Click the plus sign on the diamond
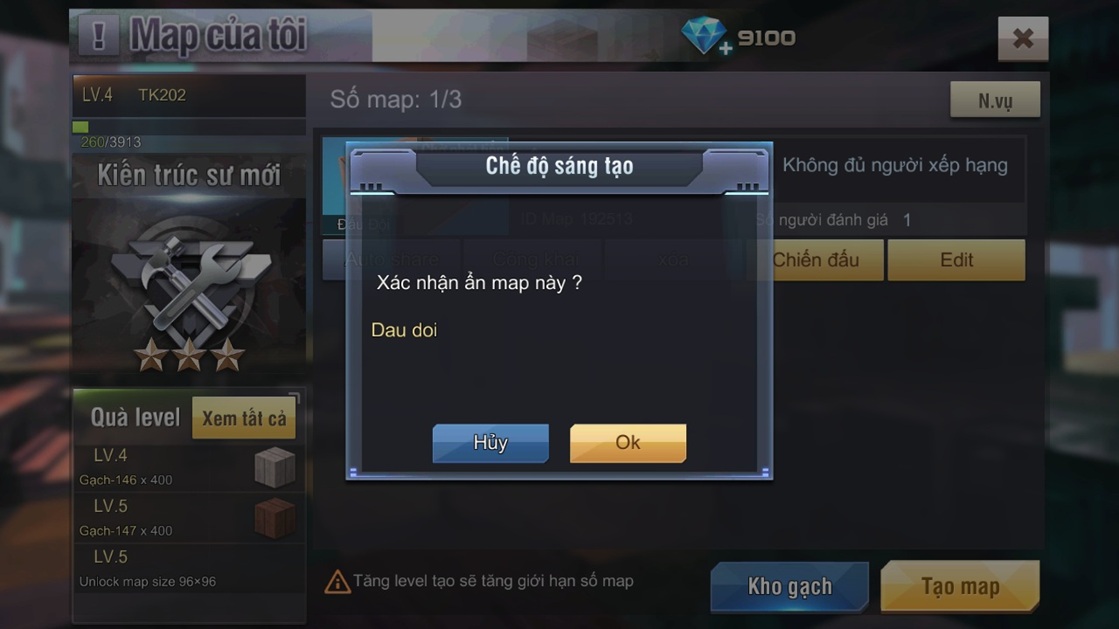Image resolution: width=1119 pixels, height=629 pixels. (x=725, y=48)
